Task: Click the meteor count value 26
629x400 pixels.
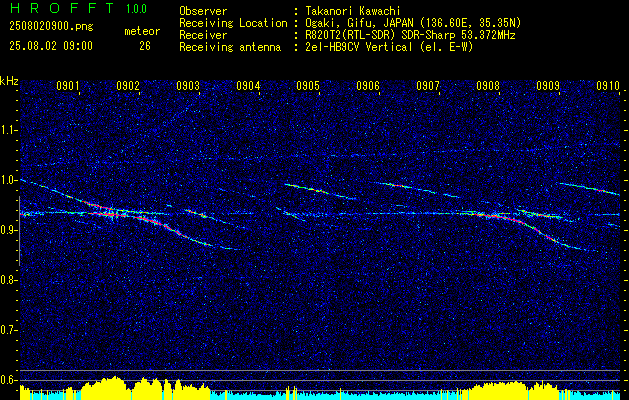Action: 145,46
